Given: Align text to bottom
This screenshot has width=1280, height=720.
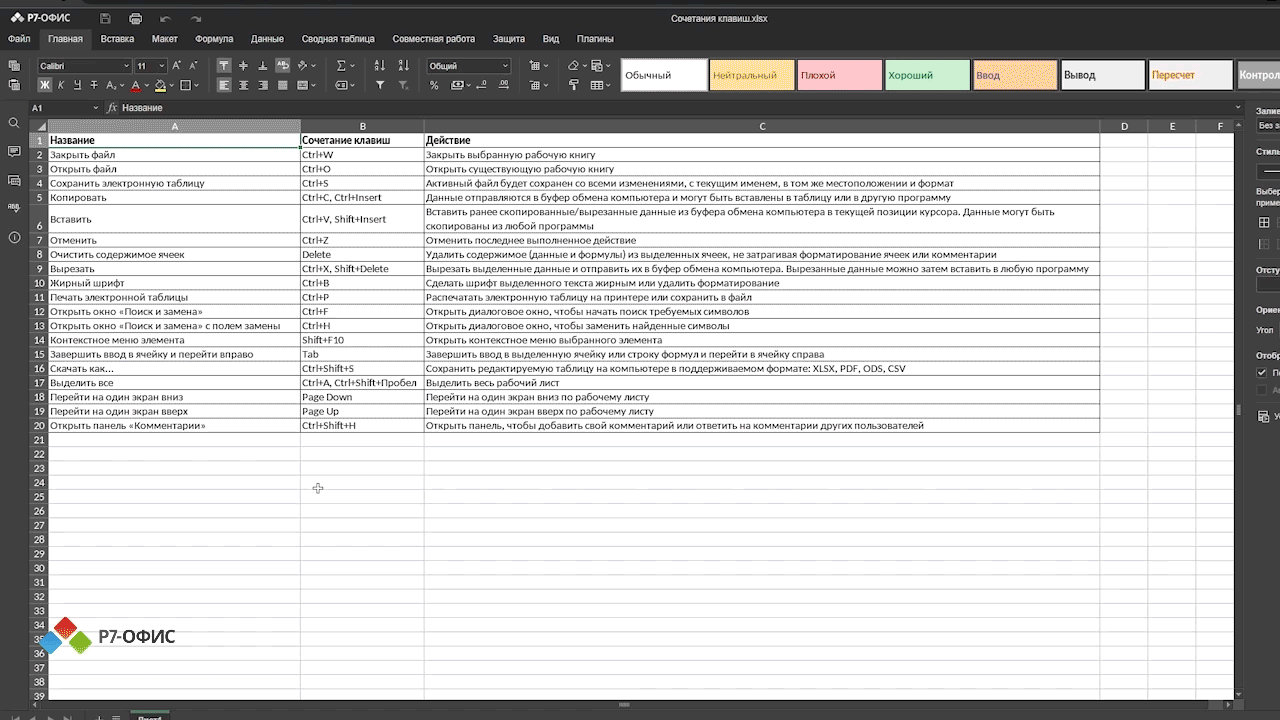Looking at the screenshot, I should (x=262, y=65).
